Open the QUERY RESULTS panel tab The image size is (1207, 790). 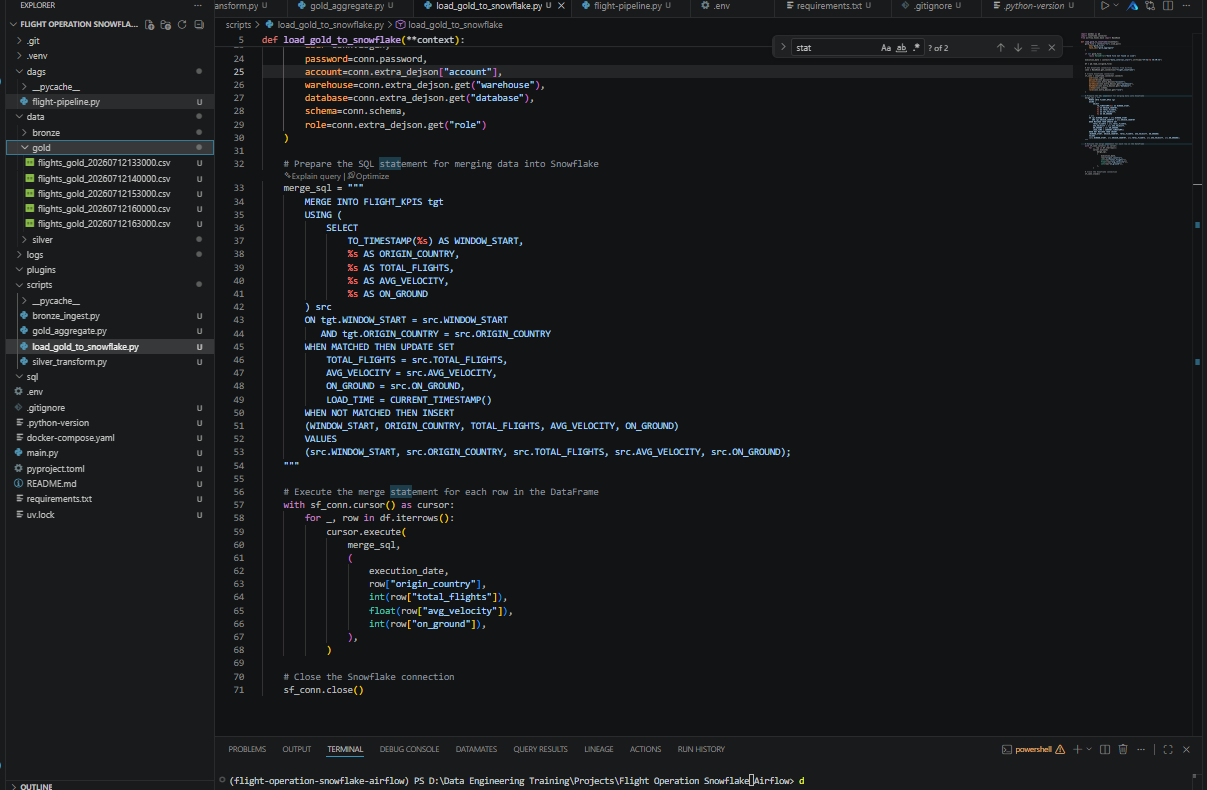point(540,749)
